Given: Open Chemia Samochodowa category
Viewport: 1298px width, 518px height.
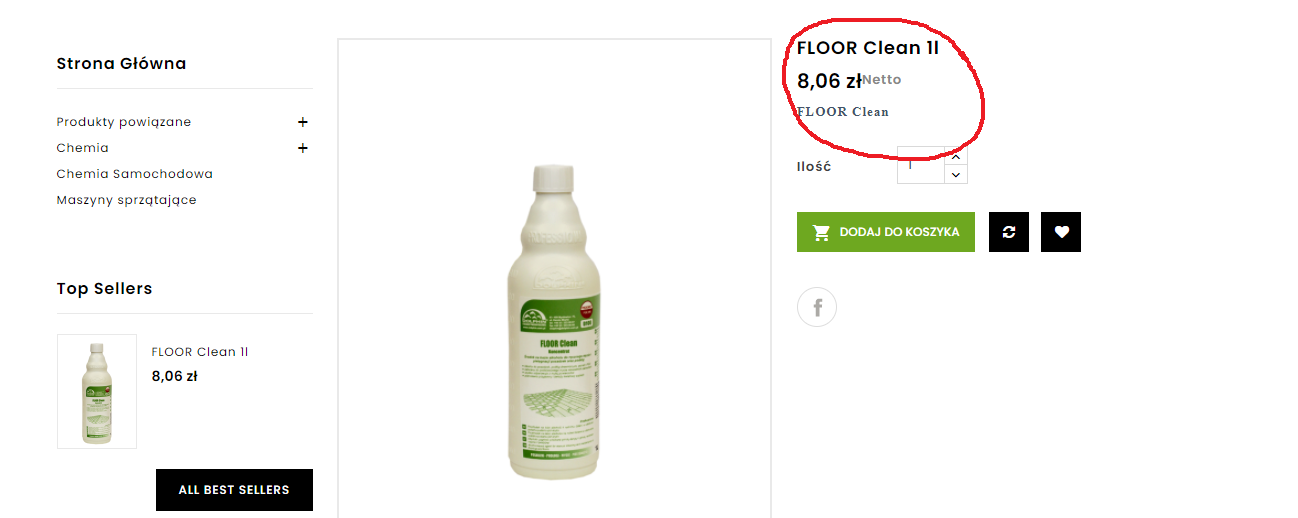Looking at the screenshot, I should click(x=135, y=174).
